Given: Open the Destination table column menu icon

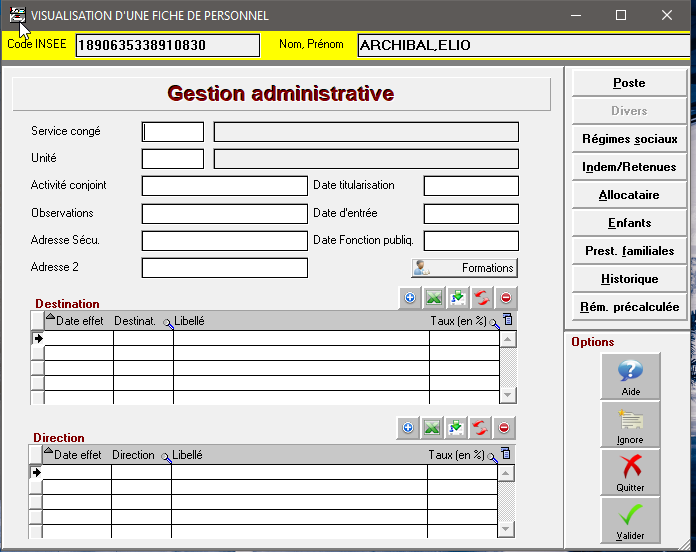Looking at the screenshot, I should [507, 320].
